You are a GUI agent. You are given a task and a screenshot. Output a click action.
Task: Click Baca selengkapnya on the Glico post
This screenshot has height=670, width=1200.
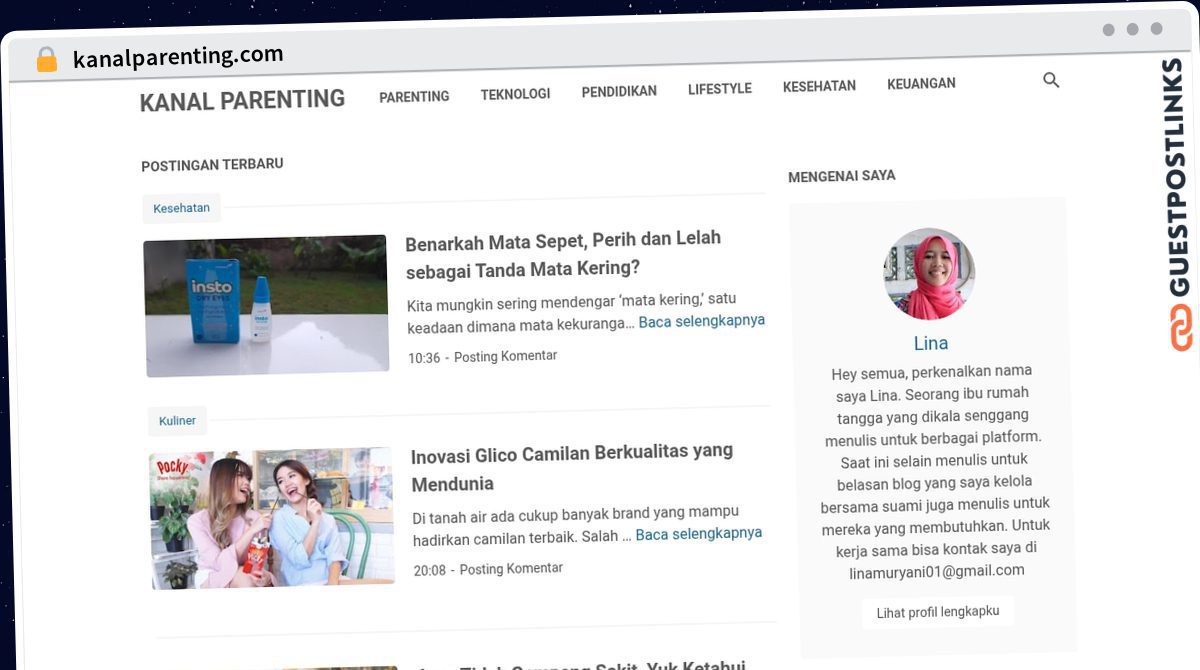[699, 534]
